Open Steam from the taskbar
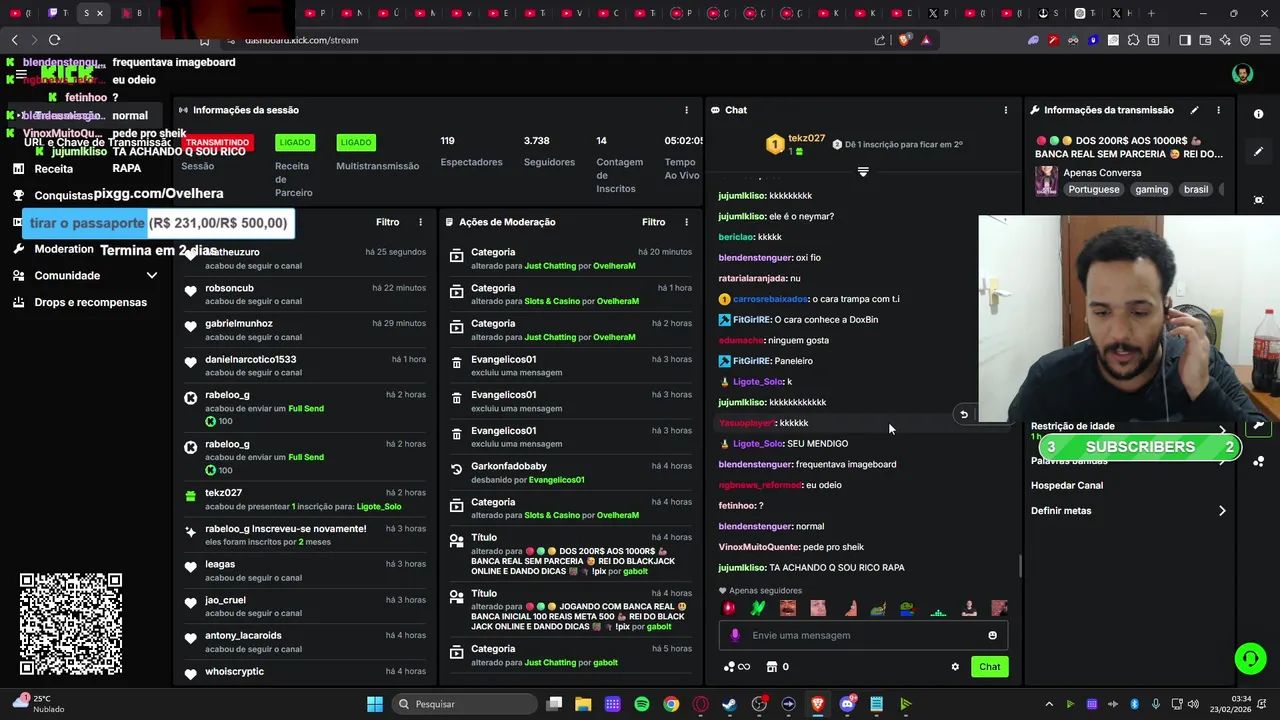1280x720 pixels. coord(729,704)
